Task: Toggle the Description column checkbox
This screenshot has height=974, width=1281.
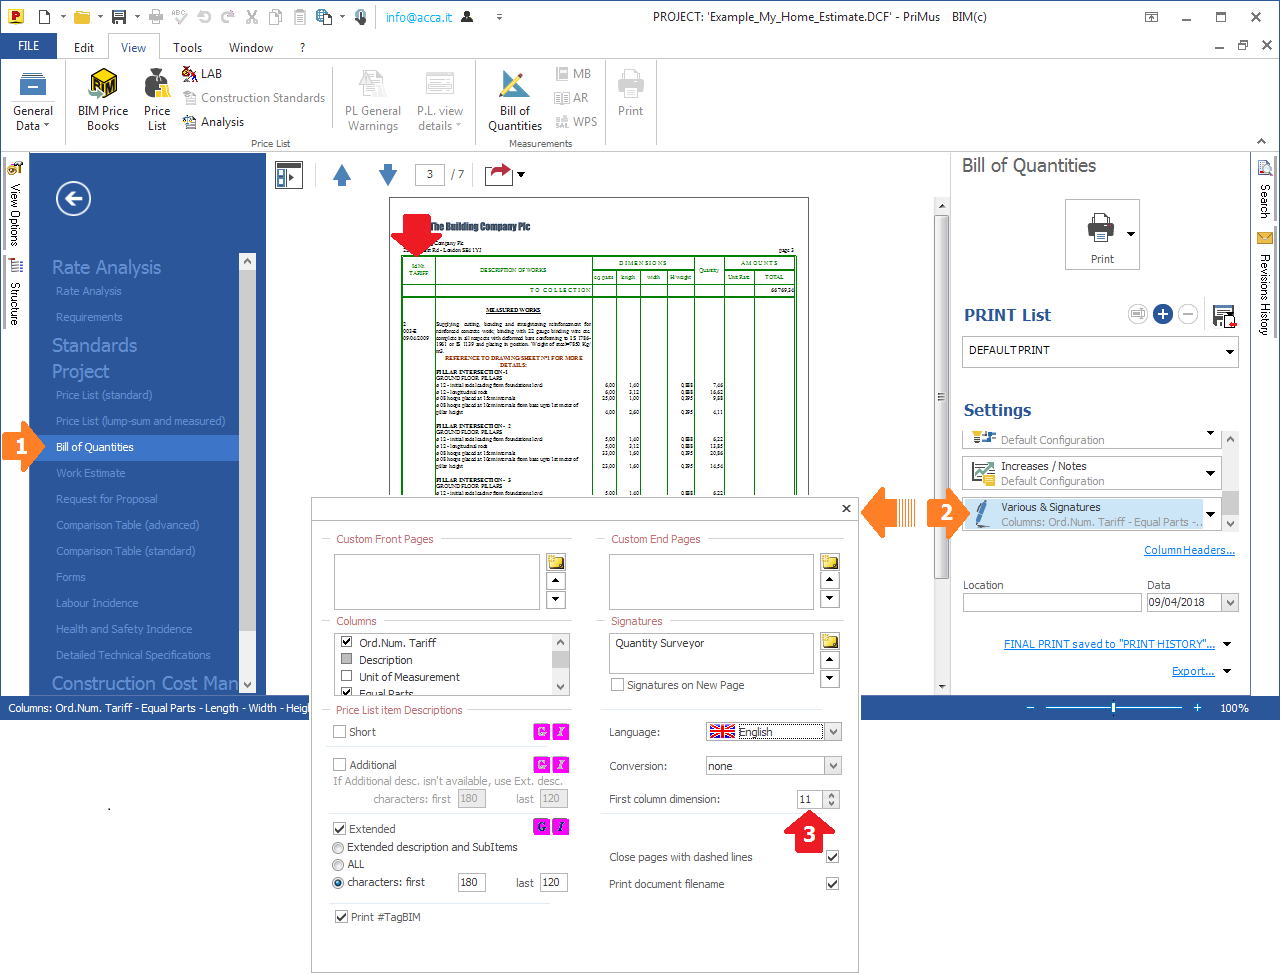Action: tap(346, 659)
